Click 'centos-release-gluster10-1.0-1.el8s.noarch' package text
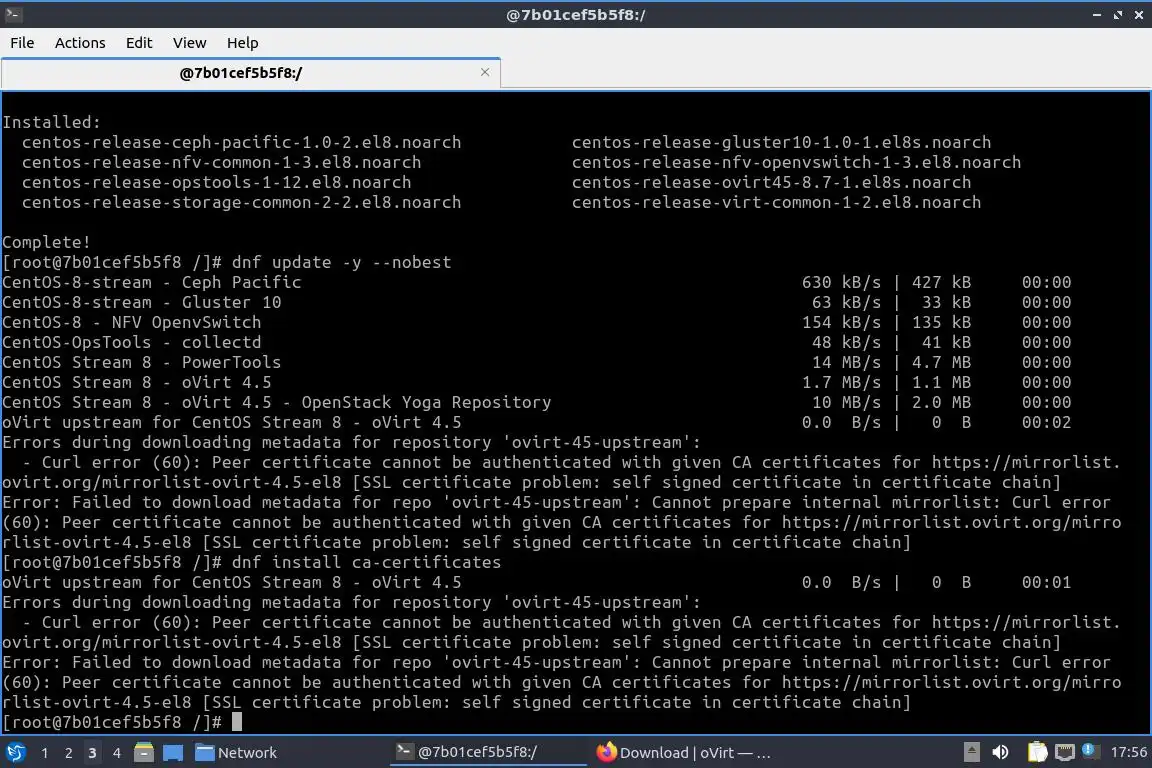This screenshot has height=768, width=1152. tap(782, 143)
